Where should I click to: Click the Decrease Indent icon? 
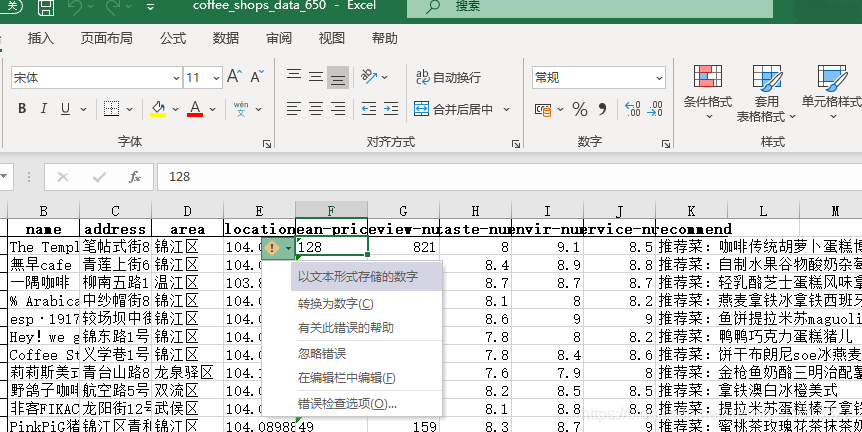click(x=369, y=109)
